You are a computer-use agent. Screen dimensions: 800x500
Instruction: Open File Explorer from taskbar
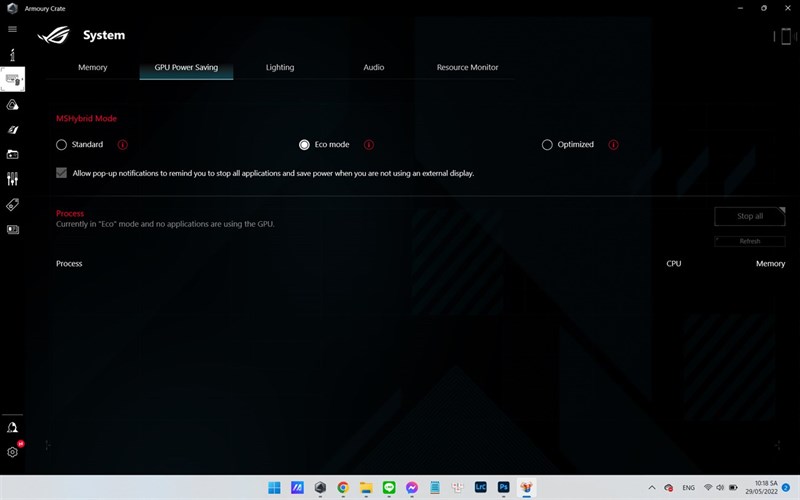point(366,488)
